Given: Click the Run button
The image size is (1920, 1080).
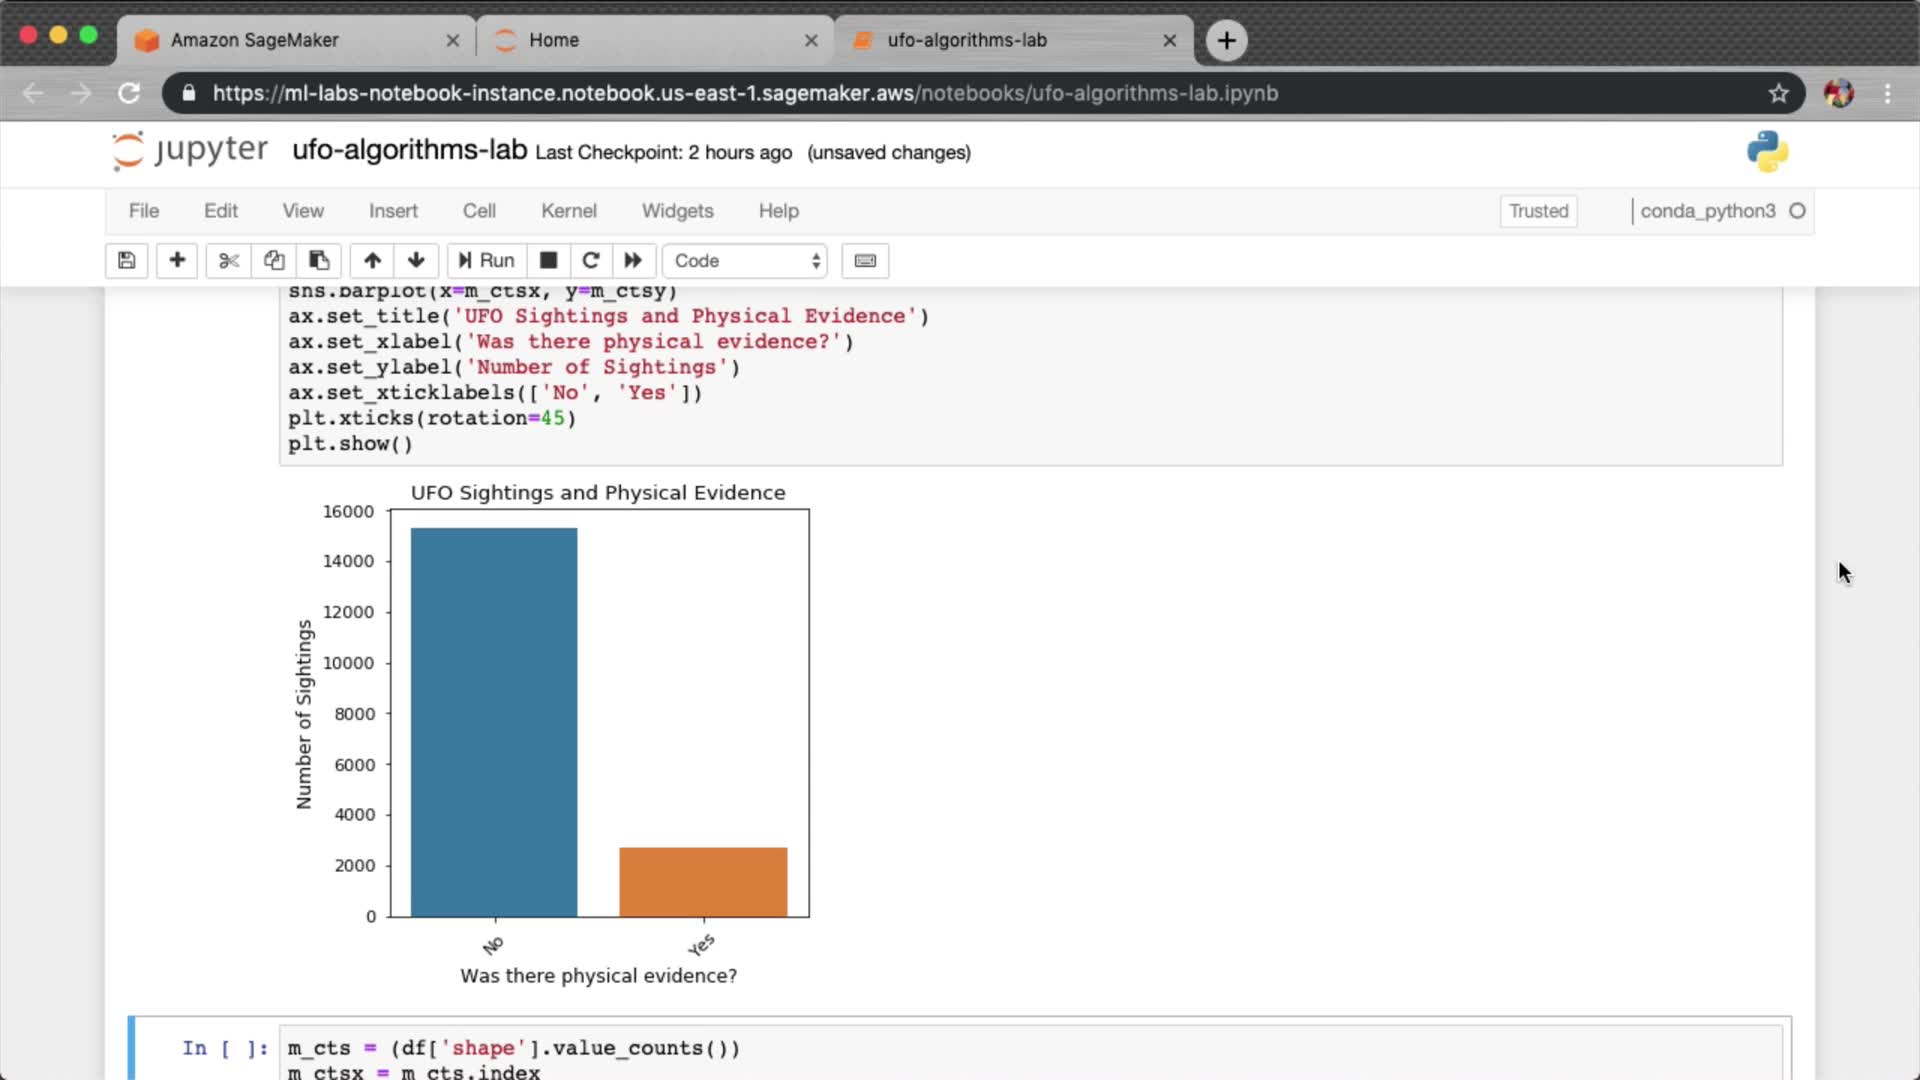Looking at the screenshot, I should point(487,261).
